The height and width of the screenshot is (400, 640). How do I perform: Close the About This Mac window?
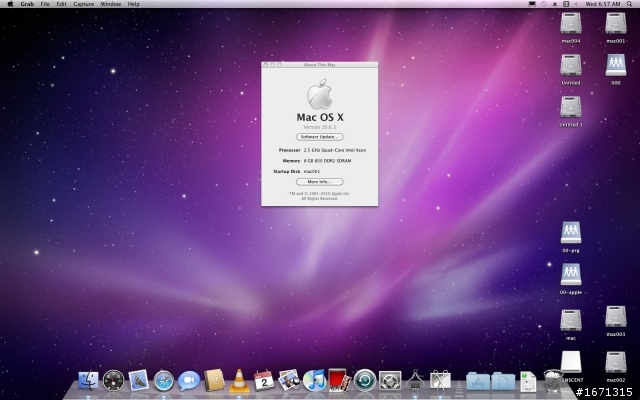pyautogui.click(x=265, y=64)
